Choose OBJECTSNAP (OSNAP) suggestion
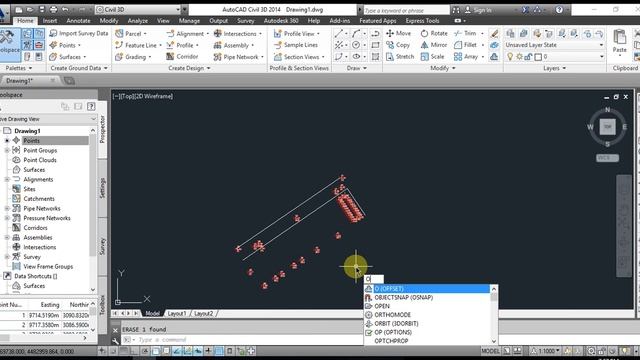The height and width of the screenshot is (360, 640). 427,298
